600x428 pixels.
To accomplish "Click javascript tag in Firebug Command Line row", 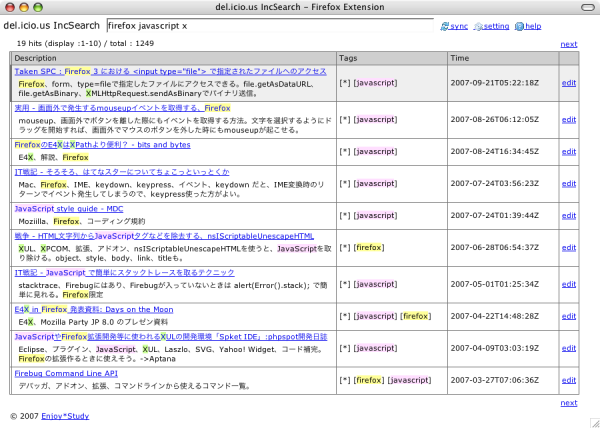I will [409, 381].
